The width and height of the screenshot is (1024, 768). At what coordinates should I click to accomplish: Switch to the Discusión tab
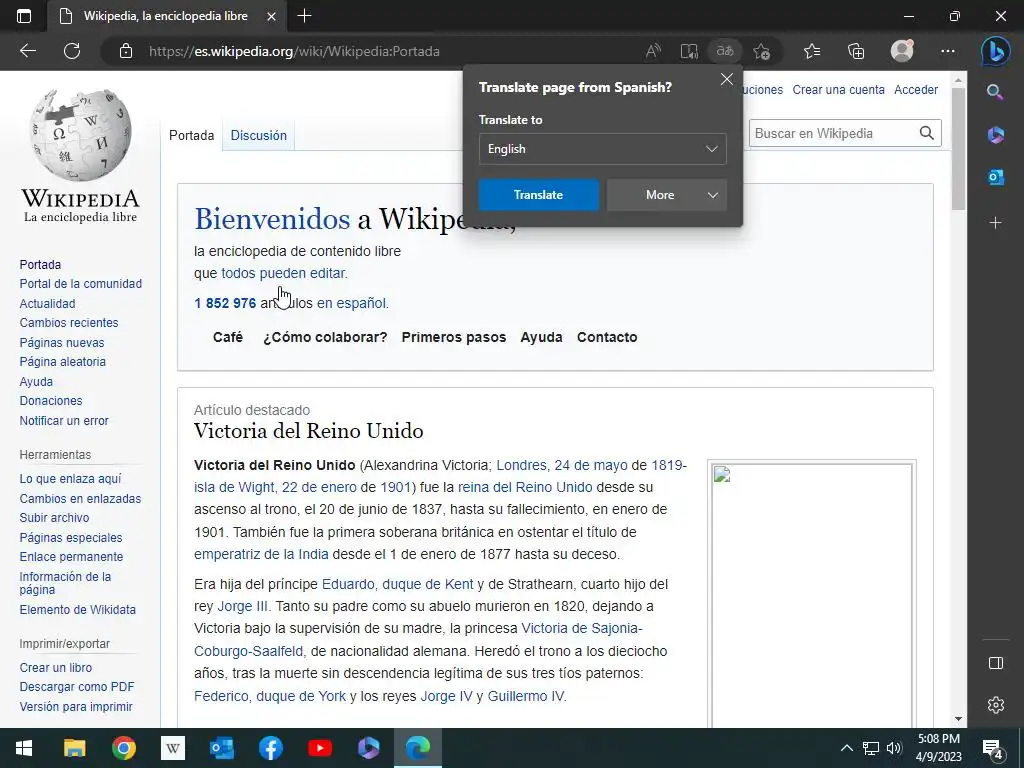point(259,135)
